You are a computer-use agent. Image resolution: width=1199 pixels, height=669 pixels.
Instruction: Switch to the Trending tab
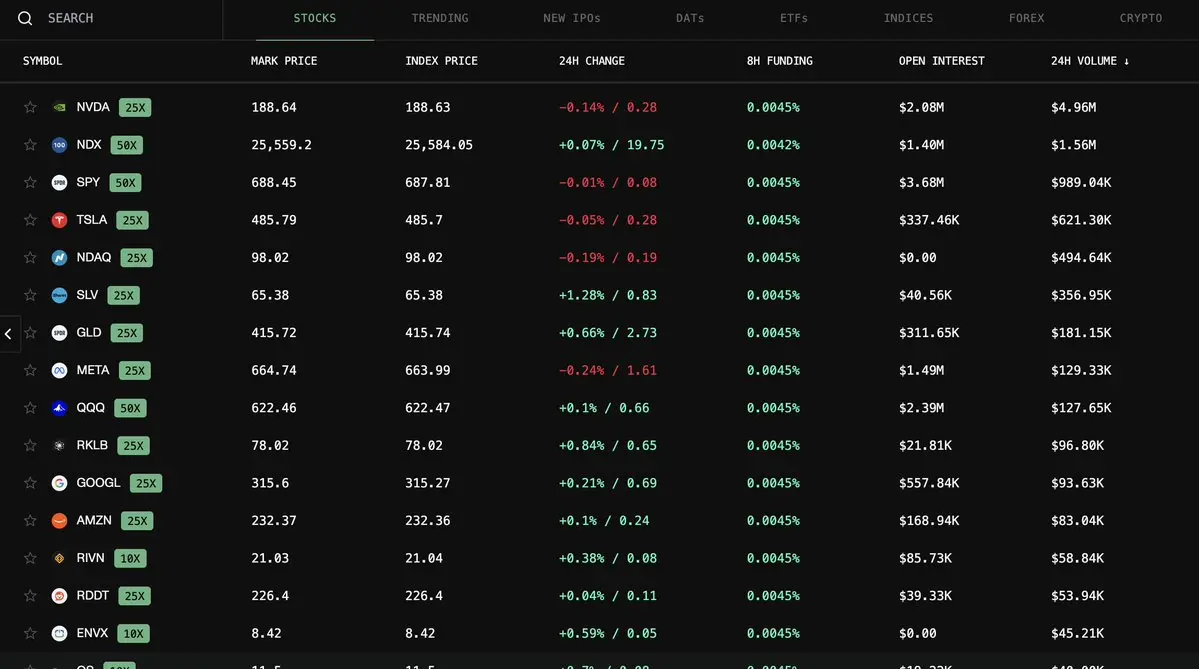pos(439,18)
